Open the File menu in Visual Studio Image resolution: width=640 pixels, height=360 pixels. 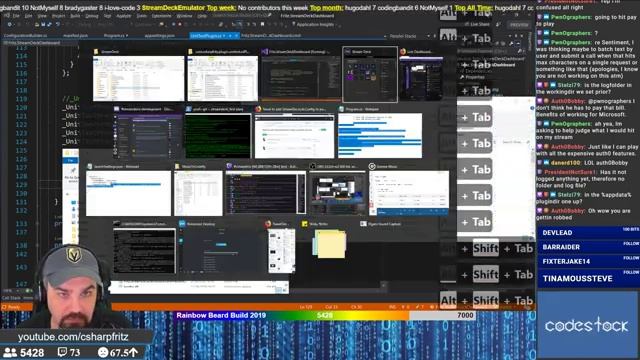[x=16, y=16]
